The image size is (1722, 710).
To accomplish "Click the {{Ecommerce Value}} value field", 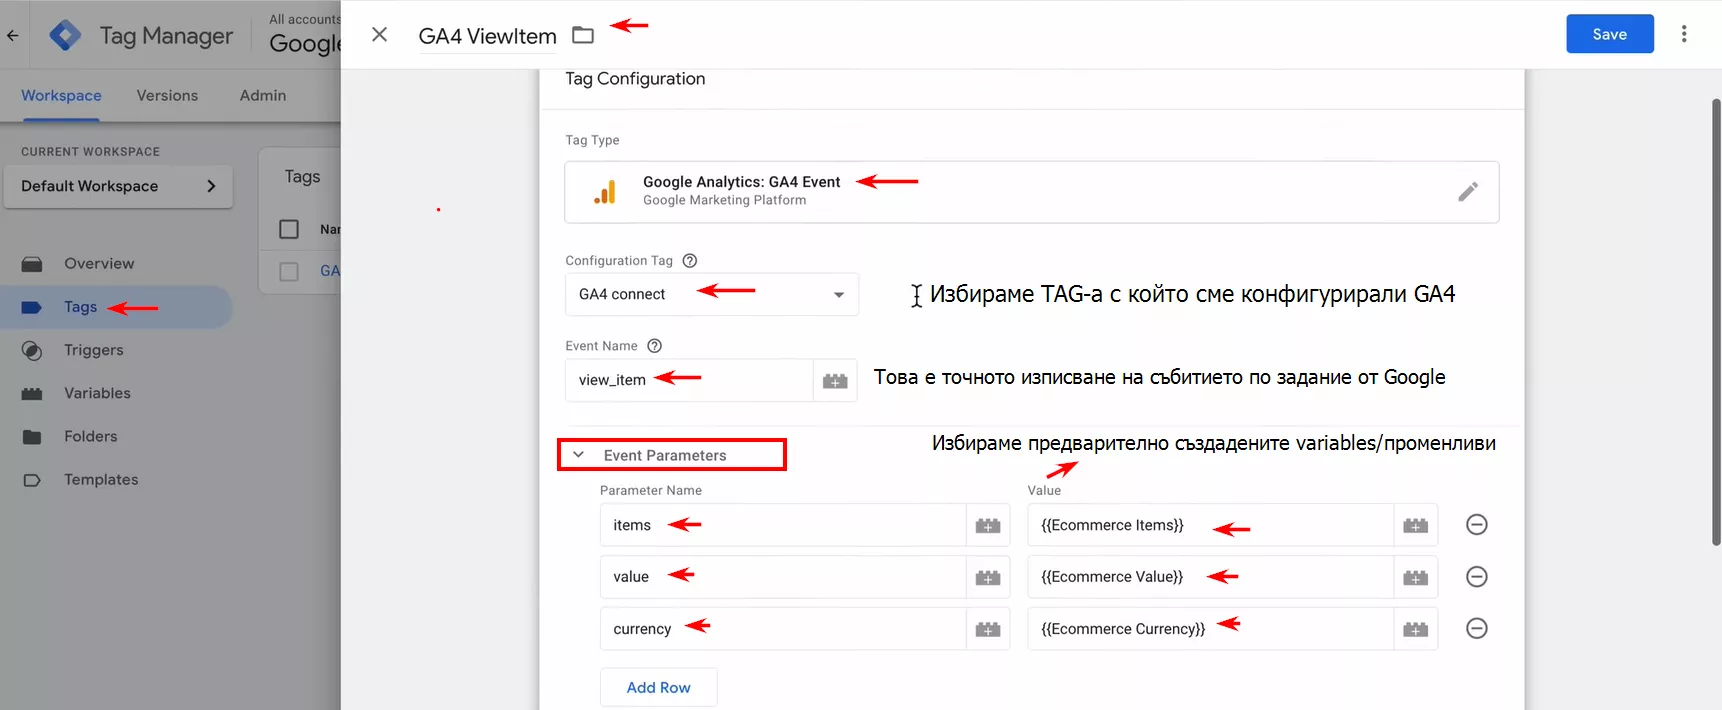I will click(x=1210, y=577).
